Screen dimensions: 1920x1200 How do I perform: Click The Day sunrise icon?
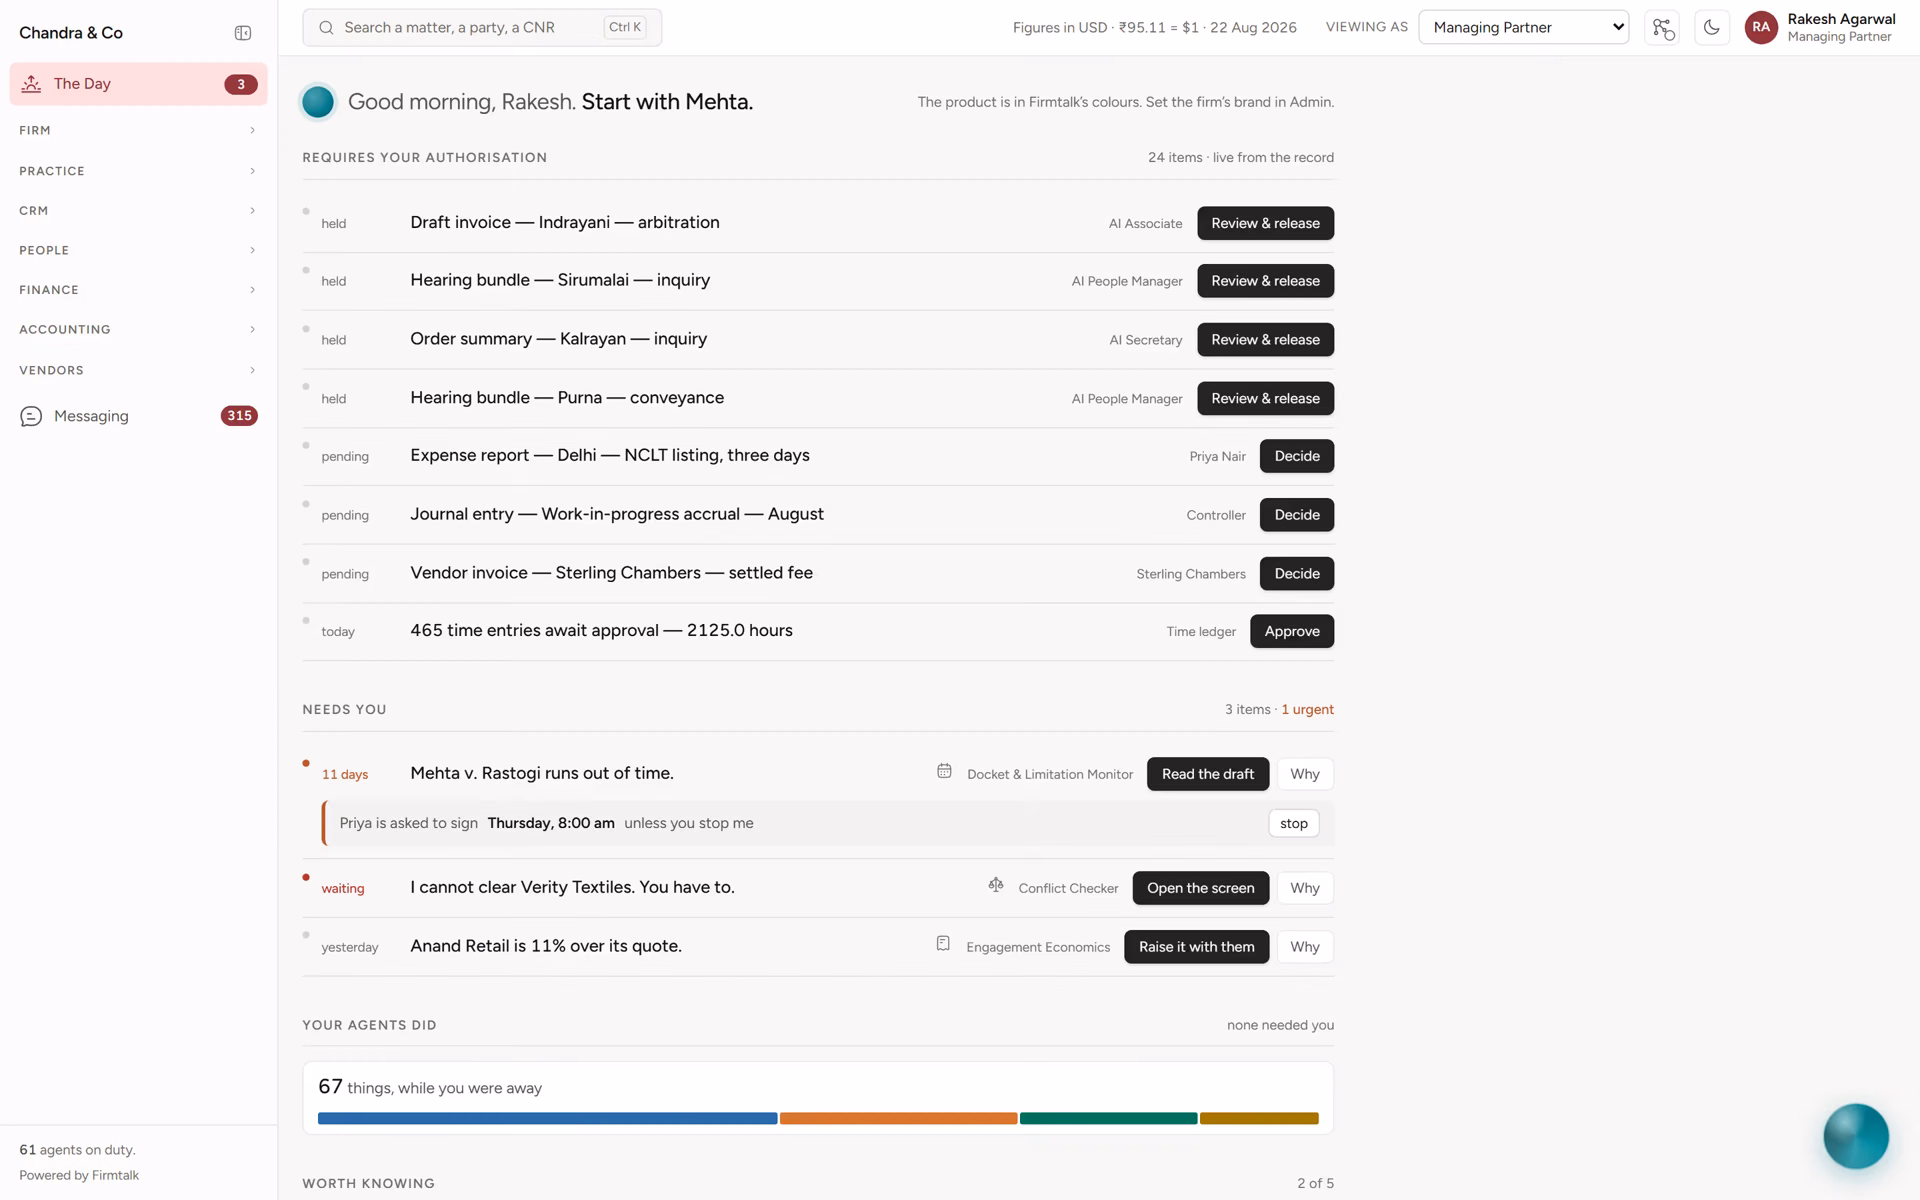(x=31, y=84)
